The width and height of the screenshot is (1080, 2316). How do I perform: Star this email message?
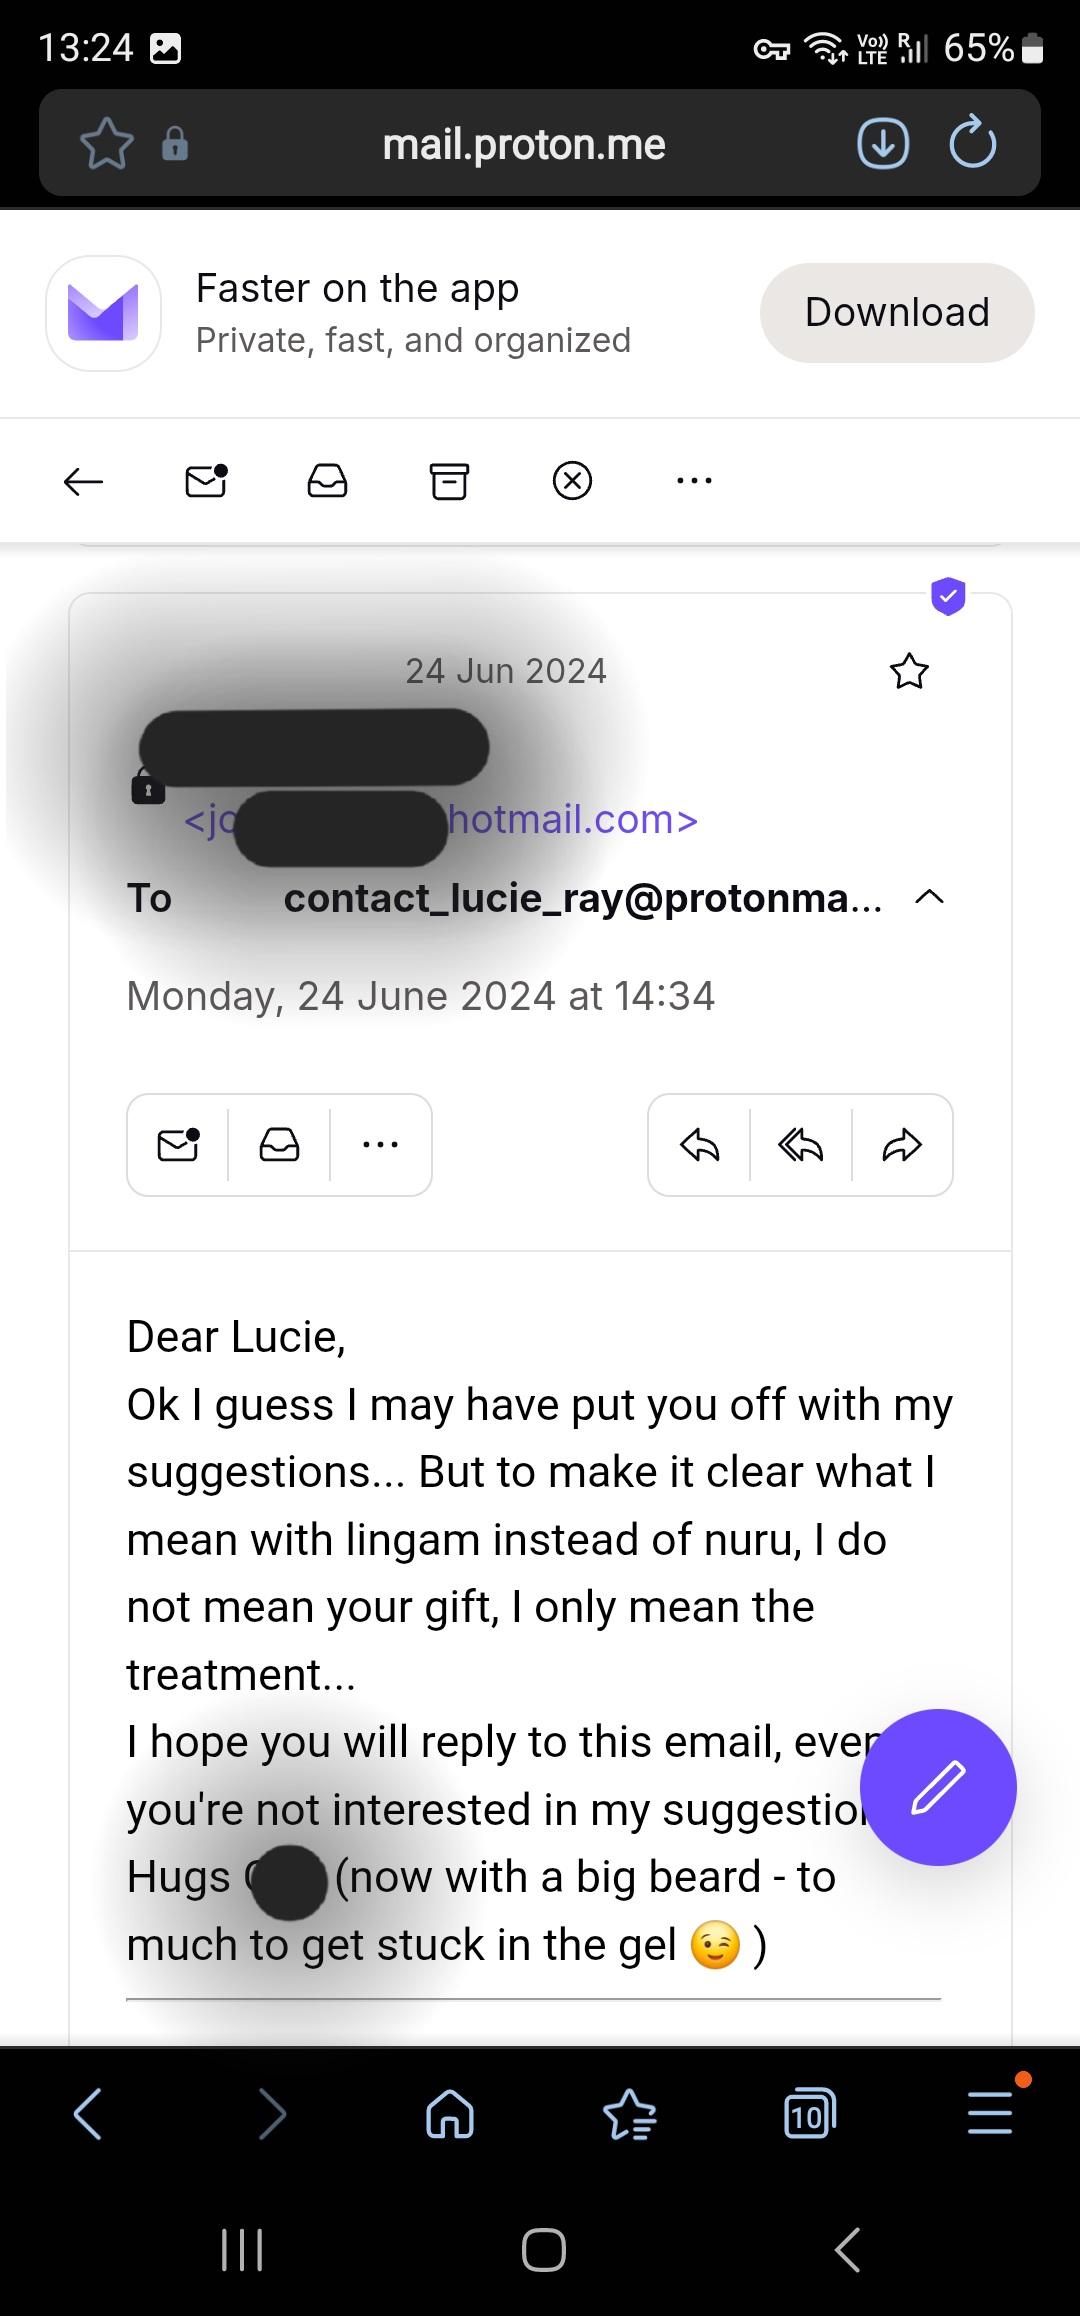909,671
